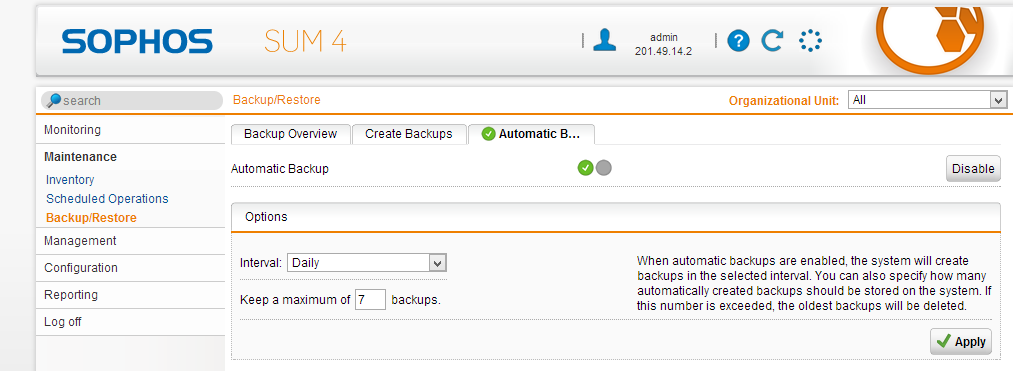
Task: Expand the Interval Daily dropdown
Action: (x=367, y=262)
